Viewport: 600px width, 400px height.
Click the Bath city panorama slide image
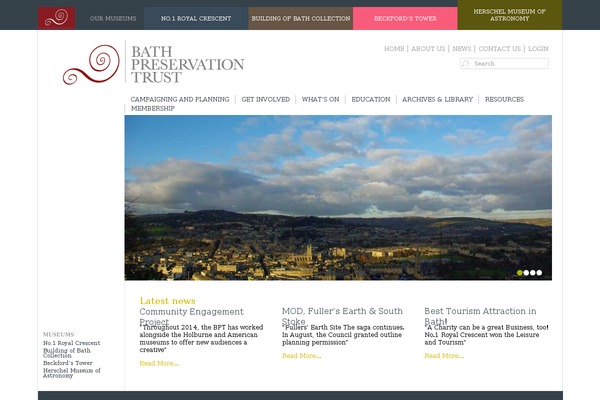(x=338, y=198)
